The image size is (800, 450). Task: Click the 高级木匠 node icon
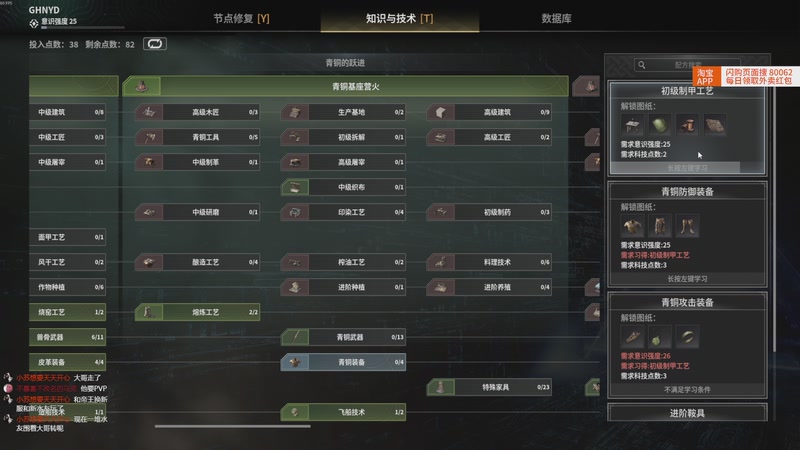click(x=149, y=112)
